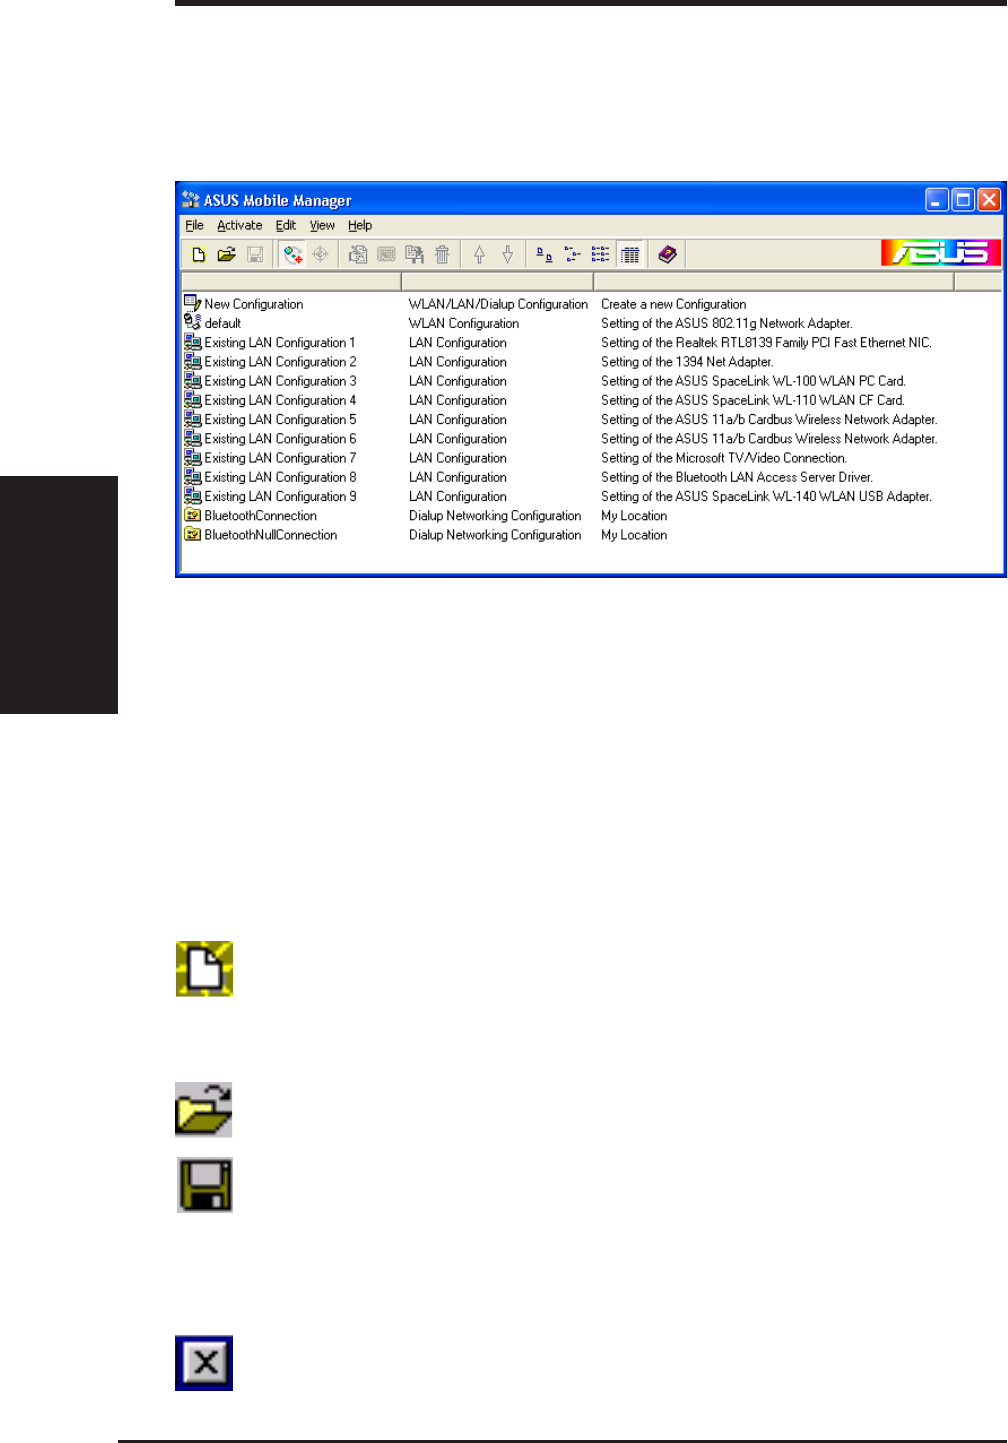
Task: Switch to Large Icons view in toolbar
Action: 544,255
